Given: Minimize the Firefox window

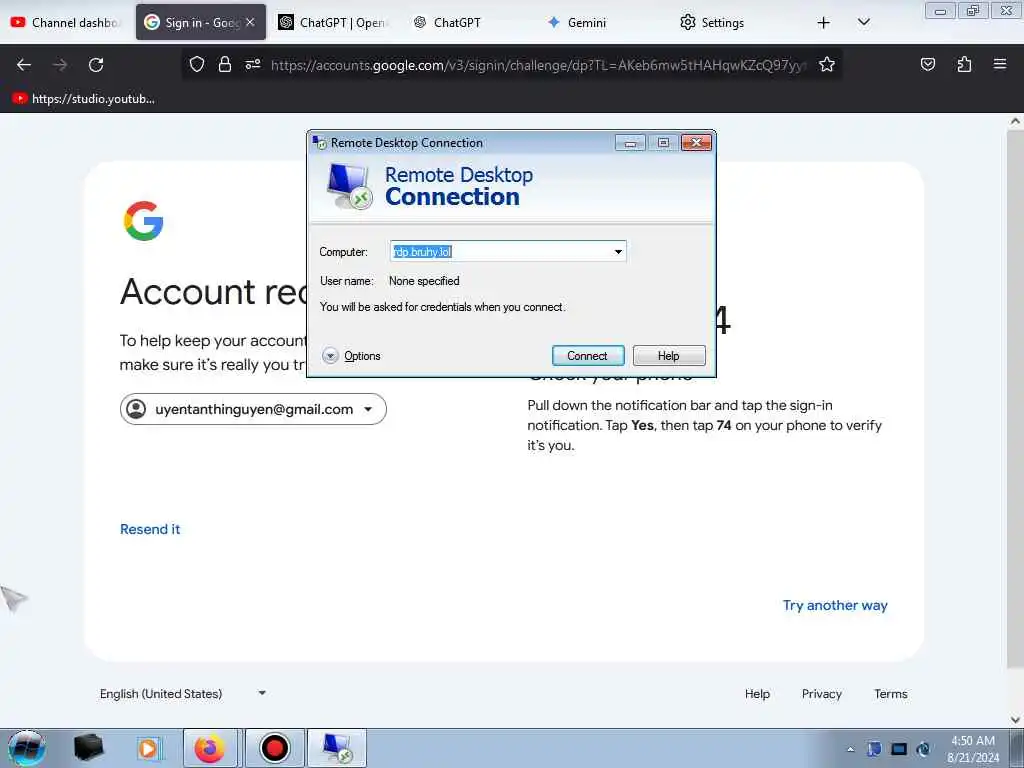Looking at the screenshot, I should [x=940, y=10].
